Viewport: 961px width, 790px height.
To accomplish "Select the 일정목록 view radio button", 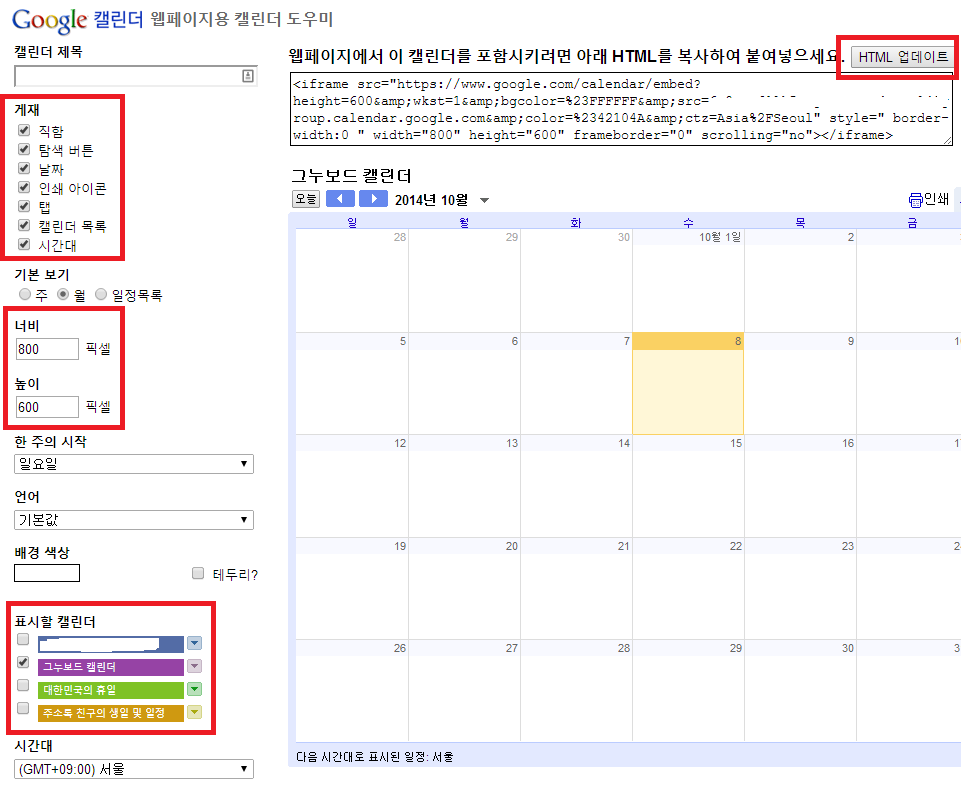I will pyautogui.click(x=102, y=295).
